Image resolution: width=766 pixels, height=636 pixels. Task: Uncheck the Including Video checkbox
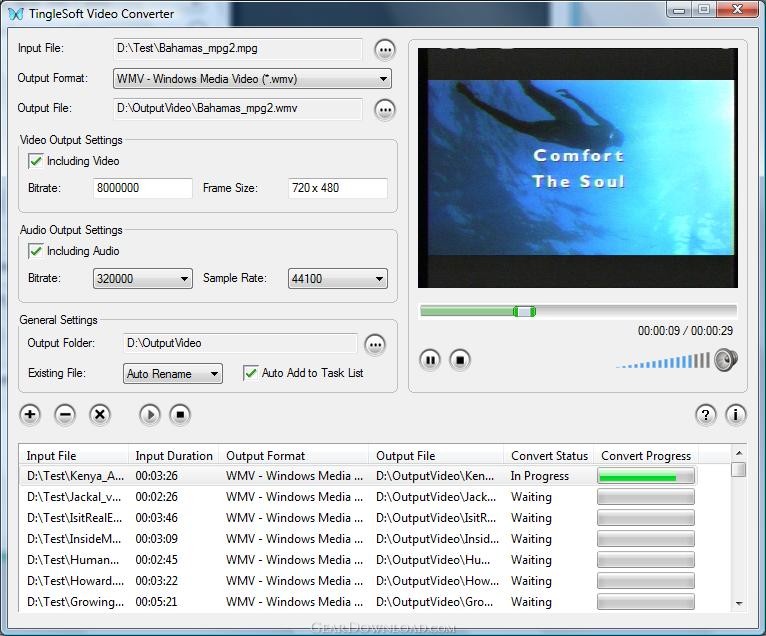click(x=36, y=161)
